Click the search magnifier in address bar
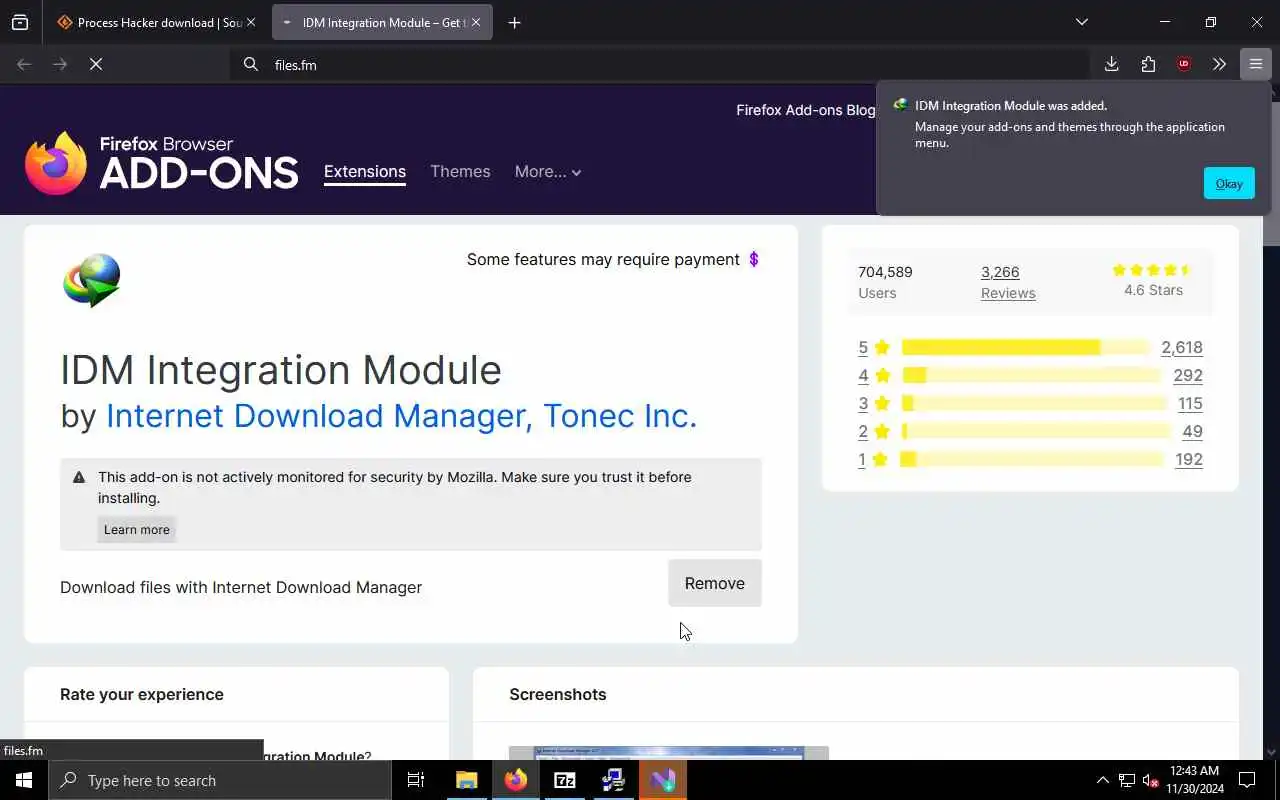This screenshot has width=1280, height=800. click(250, 64)
